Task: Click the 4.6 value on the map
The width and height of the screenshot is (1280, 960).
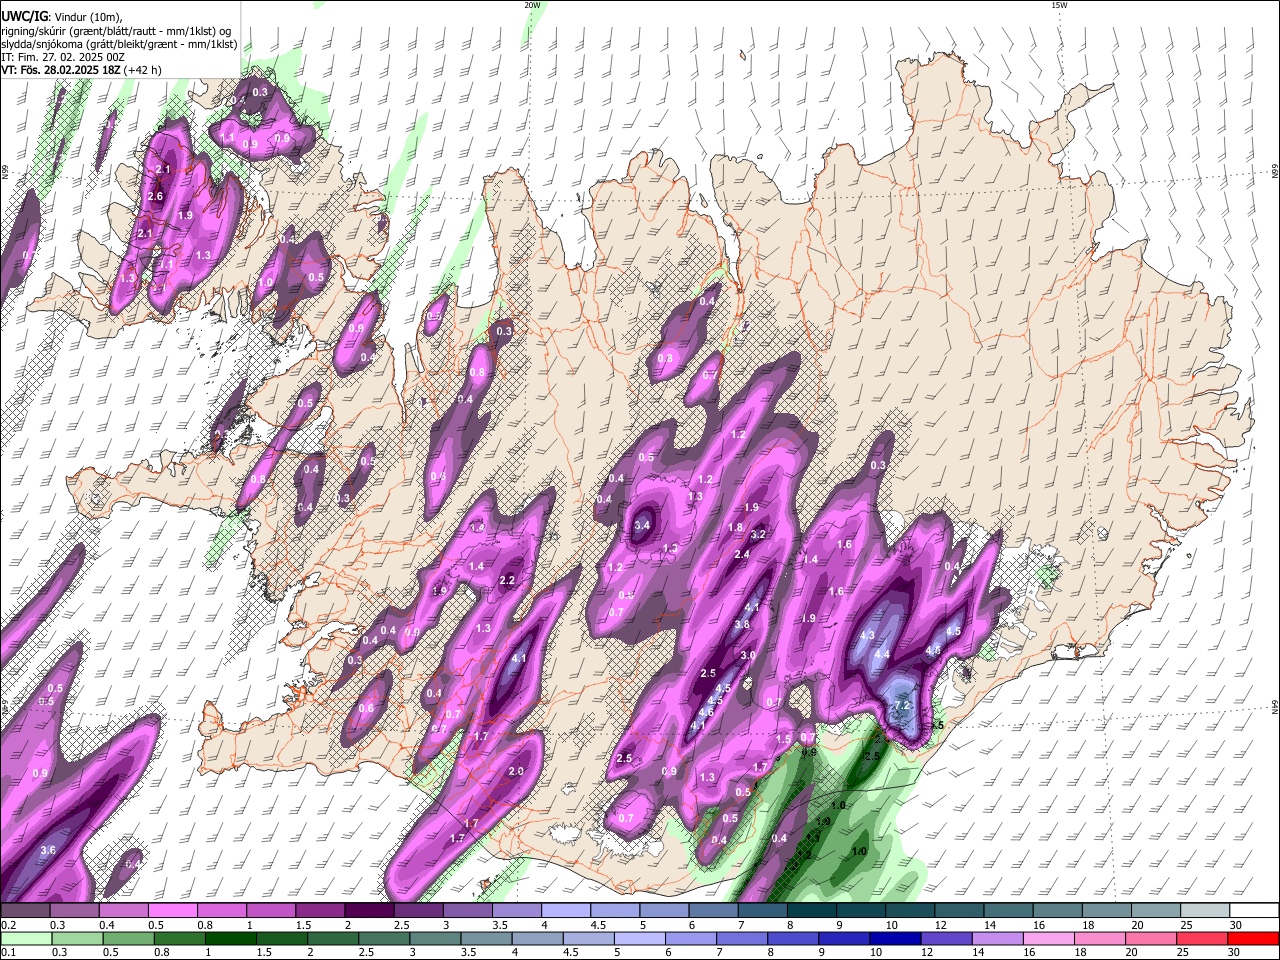Action: click(706, 712)
